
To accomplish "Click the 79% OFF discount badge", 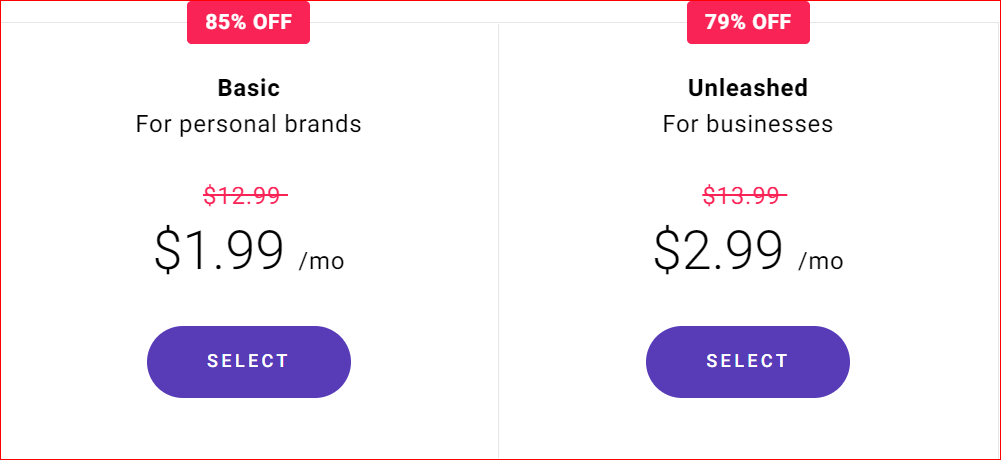I will pos(747,23).
